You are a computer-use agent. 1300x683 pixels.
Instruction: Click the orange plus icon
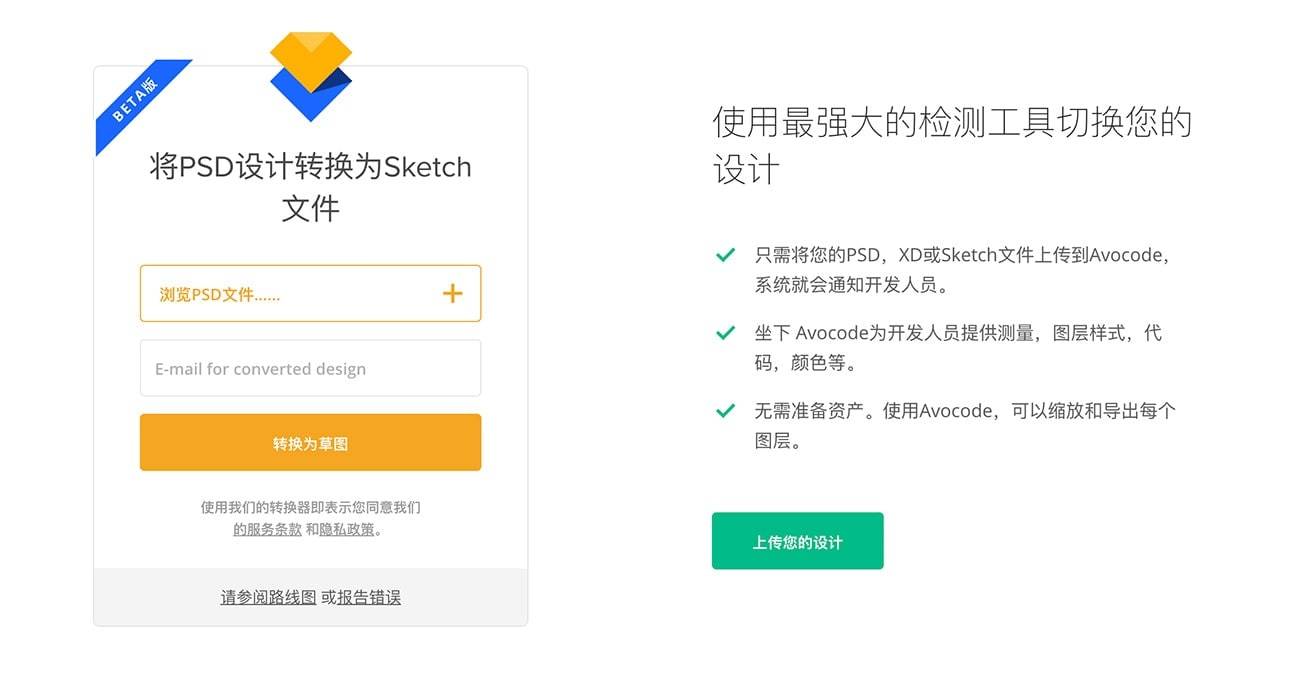(453, 293)
